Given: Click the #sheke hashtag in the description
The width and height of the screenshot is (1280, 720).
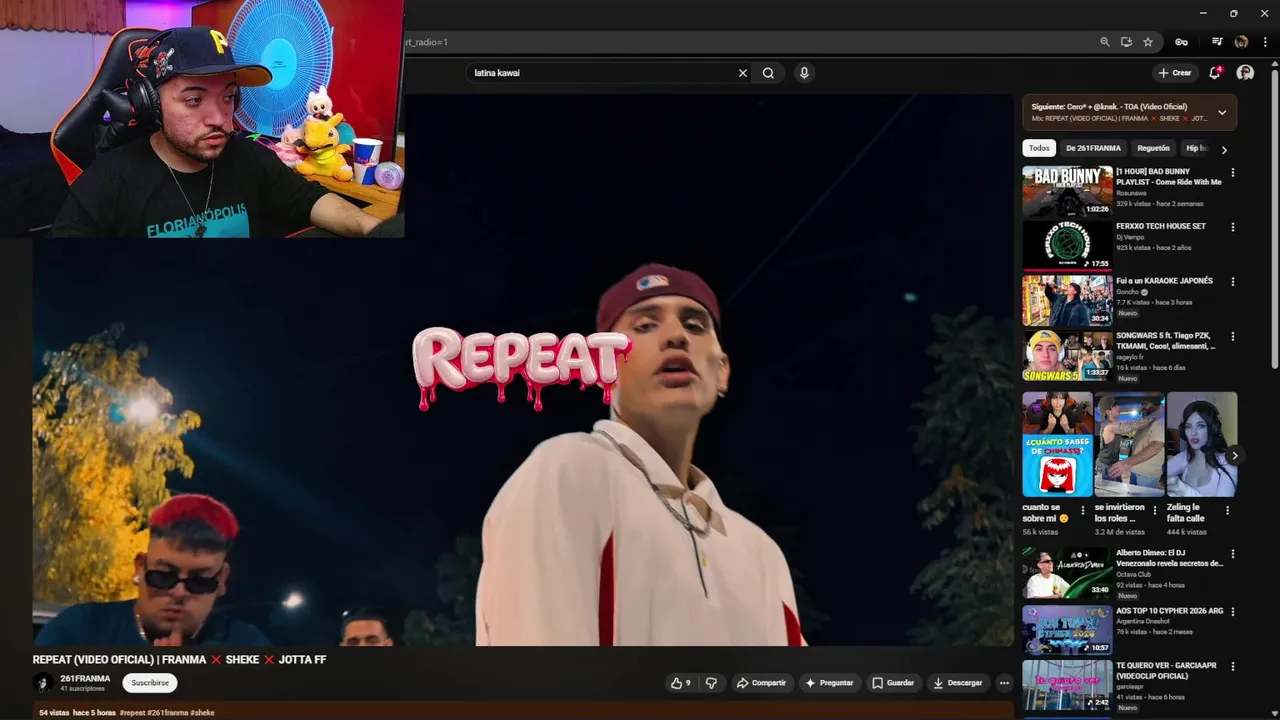Looking at the screenshot, I should (202, 713).
